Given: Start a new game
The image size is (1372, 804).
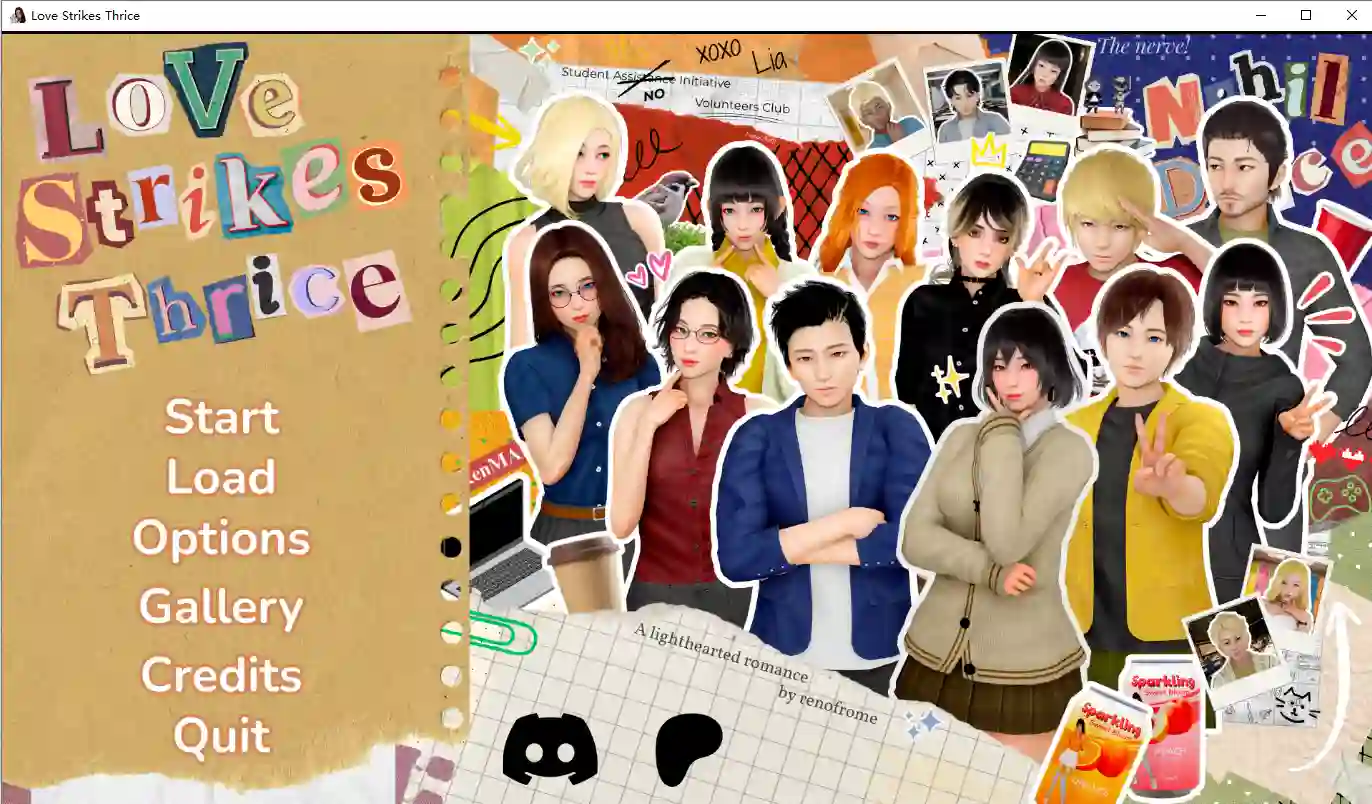Looking at the screenshot, I should click(220, 417).
